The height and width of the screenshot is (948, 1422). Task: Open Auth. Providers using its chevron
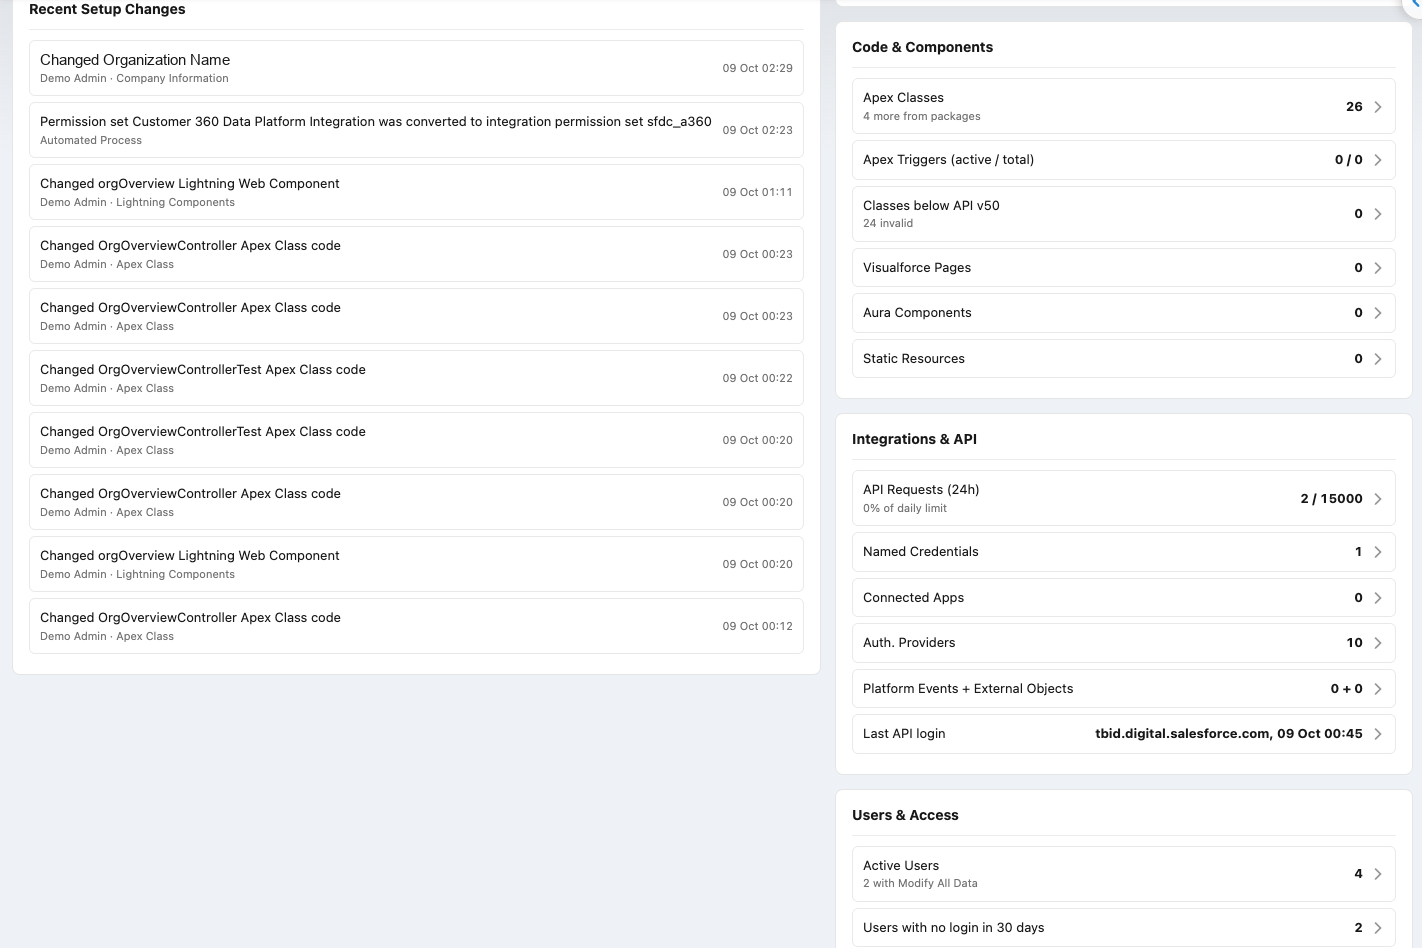pyautogui.click(x=1378, y=643)
